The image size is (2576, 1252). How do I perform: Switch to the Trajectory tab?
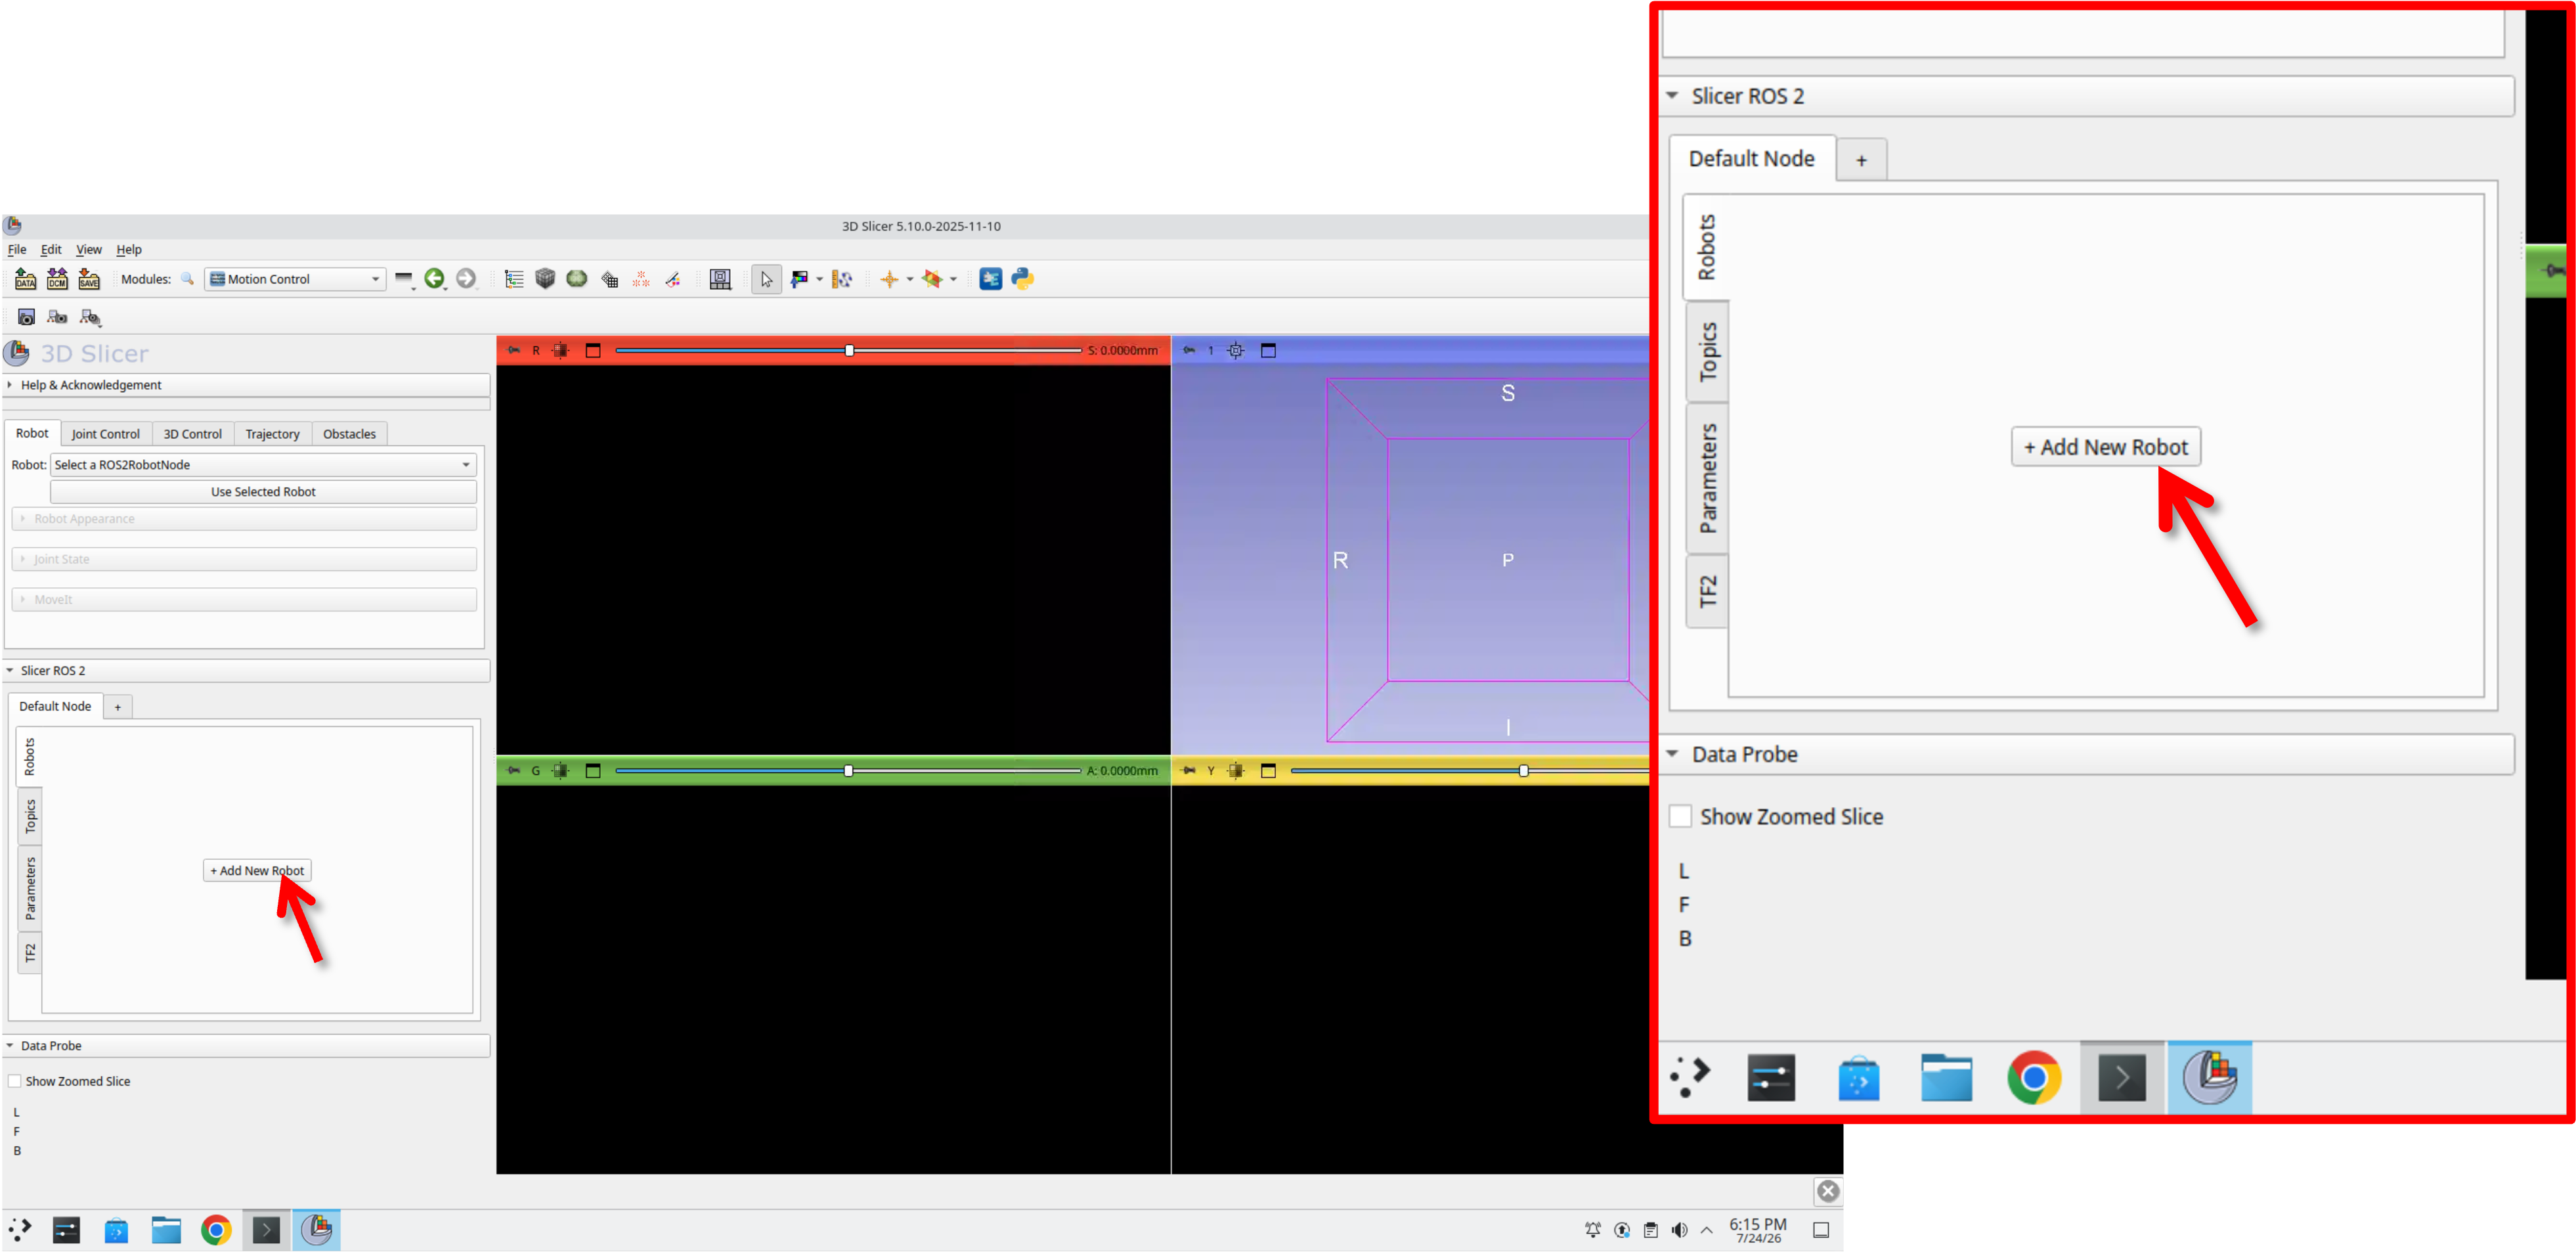(x=272, y=434)
